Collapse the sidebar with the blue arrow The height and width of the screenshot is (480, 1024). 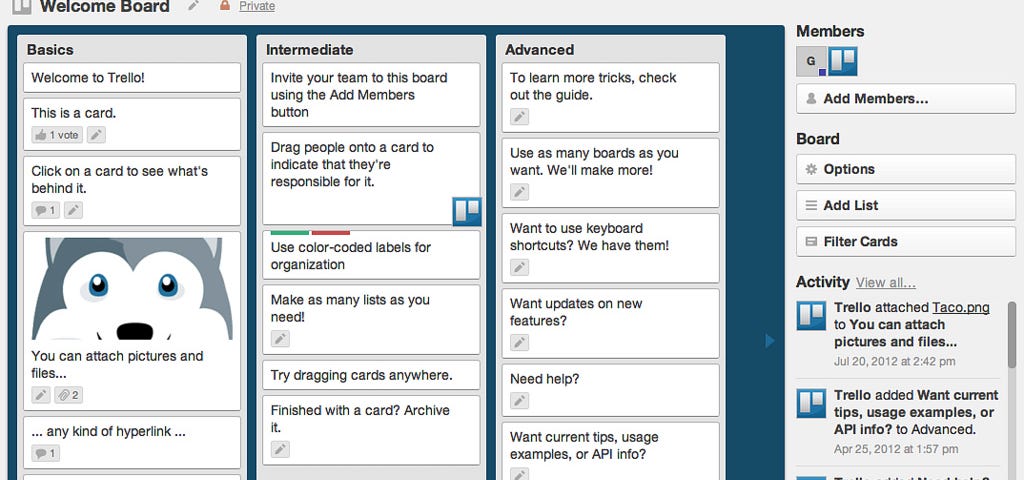(769, 340)
